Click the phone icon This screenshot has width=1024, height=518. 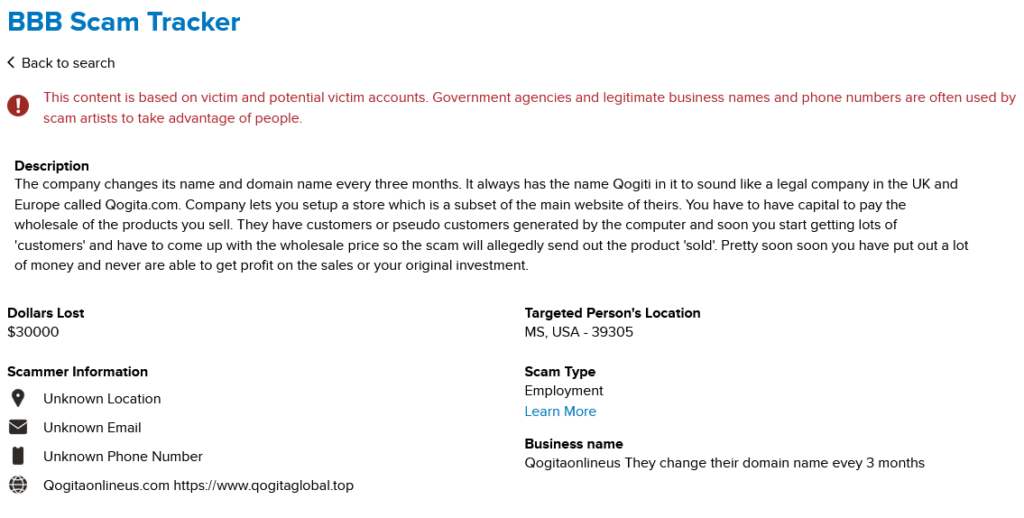pos(18,456)
